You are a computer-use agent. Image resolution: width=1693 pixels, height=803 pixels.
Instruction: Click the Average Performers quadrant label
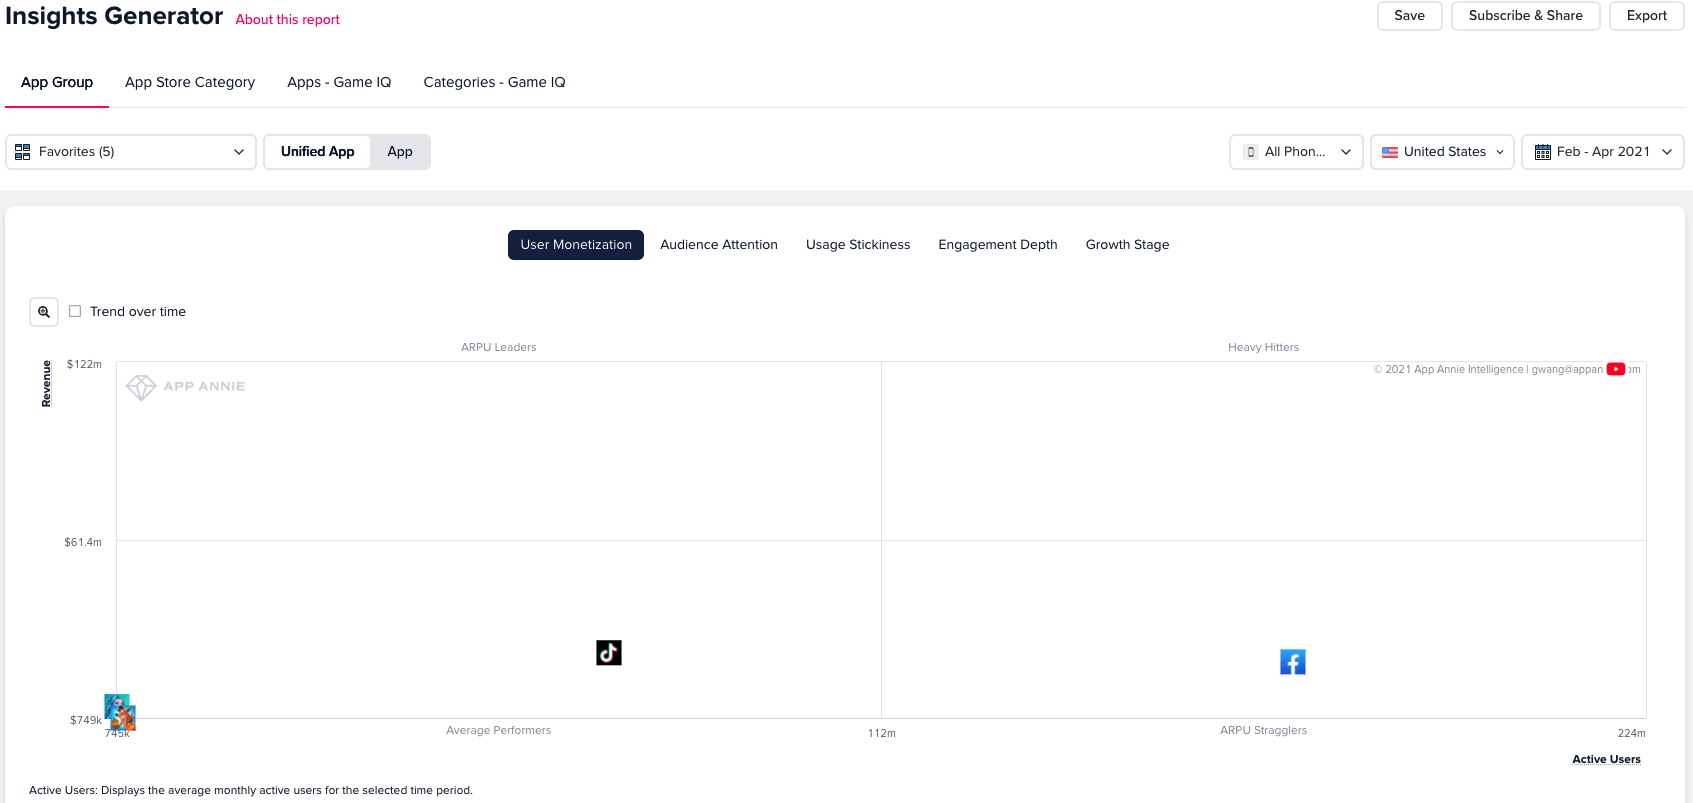coord(499,730)
